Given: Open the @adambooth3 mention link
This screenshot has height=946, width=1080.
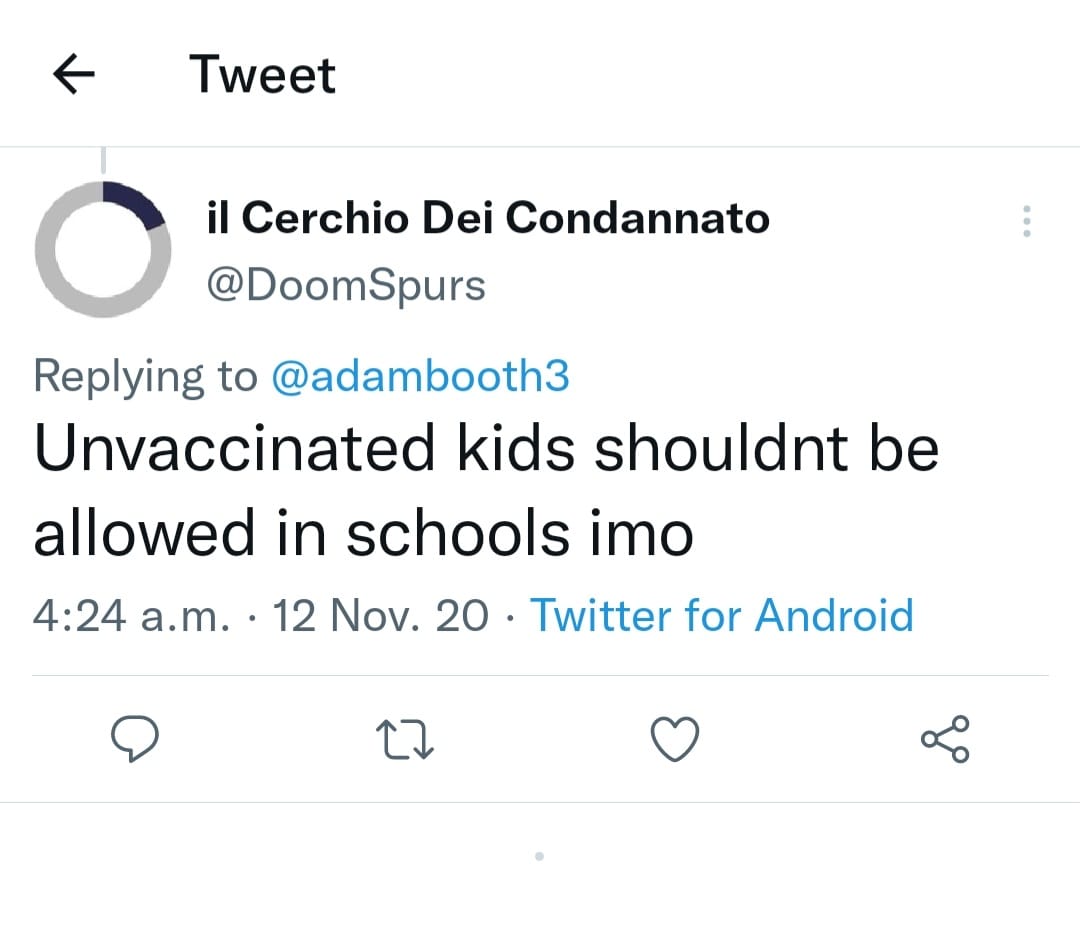Looking at the screenshot, I should [420, 375].
